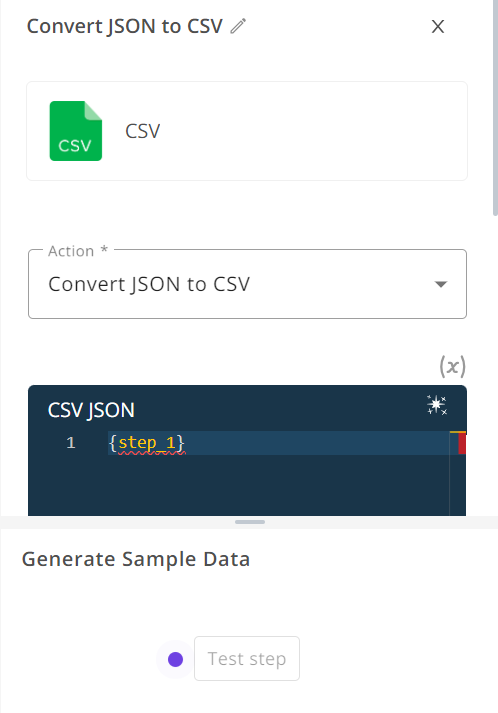498x713 pixels.
Task: Click the Convert JSON to CSV title text
Action: 125,26
